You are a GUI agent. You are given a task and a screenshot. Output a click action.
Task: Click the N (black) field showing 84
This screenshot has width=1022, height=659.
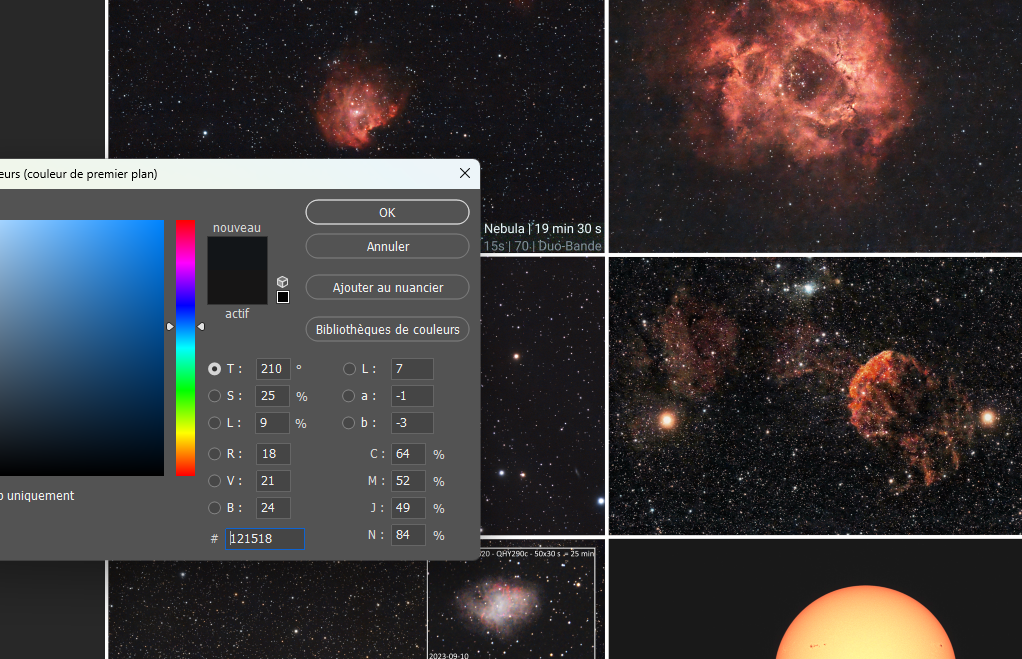(x=409, y=535)
